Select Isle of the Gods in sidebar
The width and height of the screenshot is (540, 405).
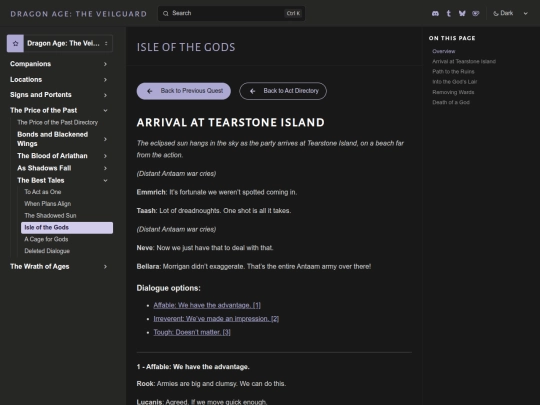(67, 228)
